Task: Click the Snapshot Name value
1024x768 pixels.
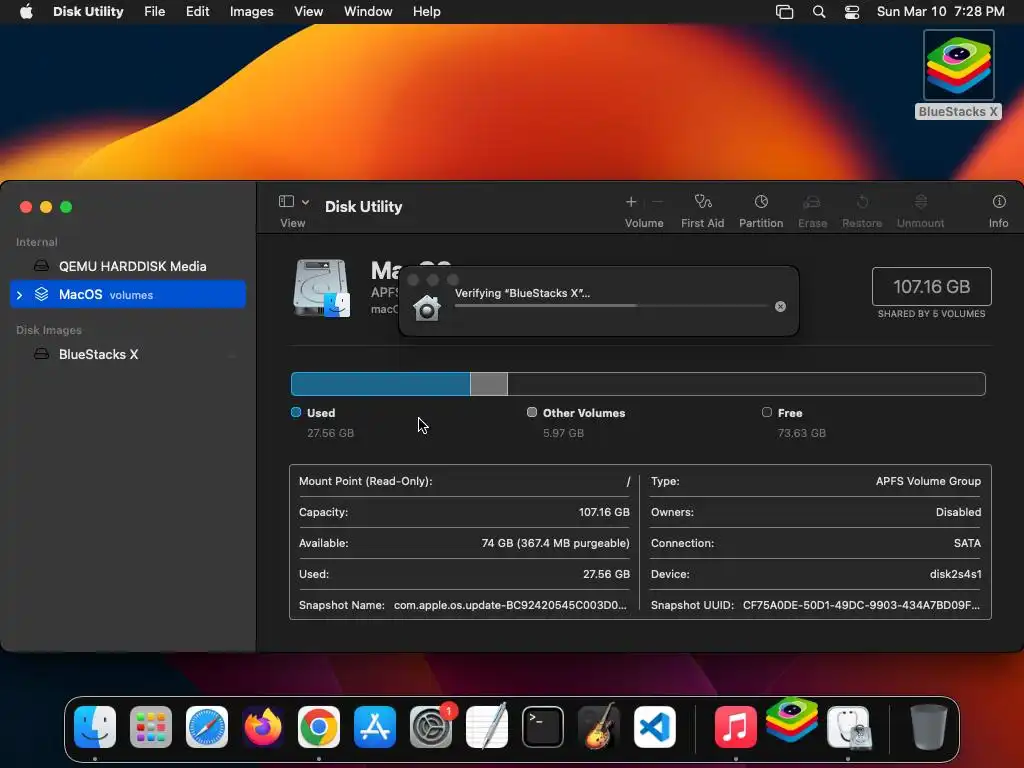Action: point(510,605)
